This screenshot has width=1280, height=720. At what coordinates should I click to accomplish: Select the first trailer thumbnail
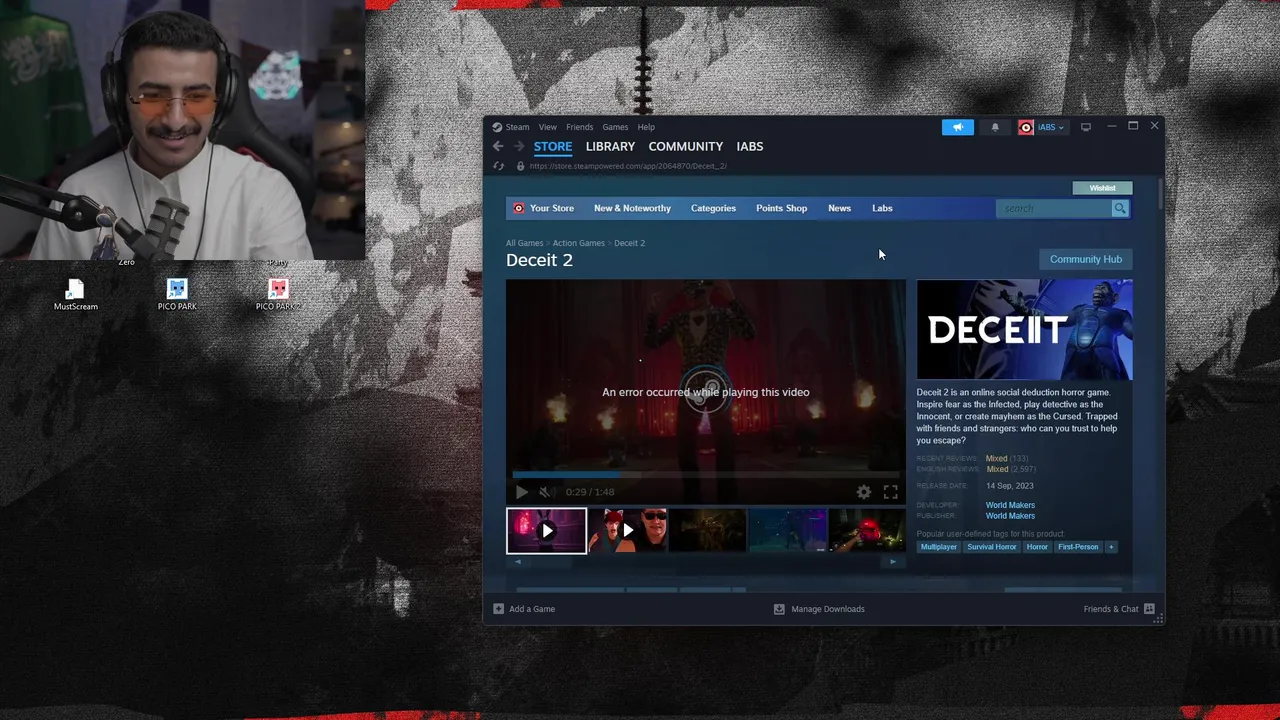click(546, 531)
